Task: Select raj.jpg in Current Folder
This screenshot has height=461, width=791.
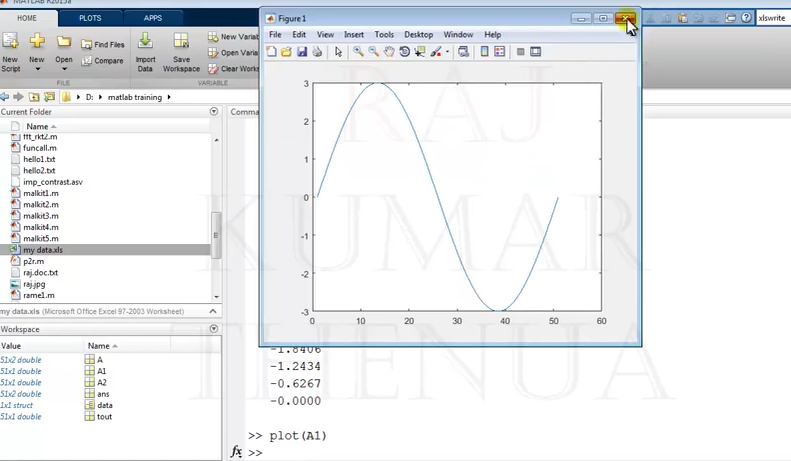Action: (34, 284)
